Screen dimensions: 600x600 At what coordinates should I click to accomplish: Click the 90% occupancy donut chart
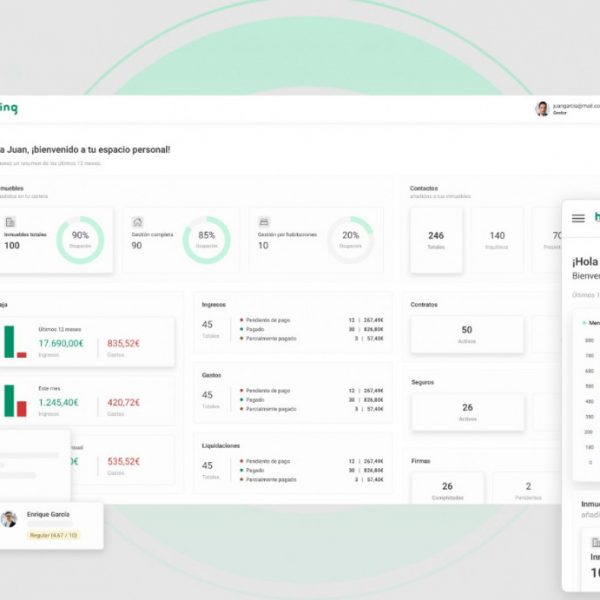80,240
